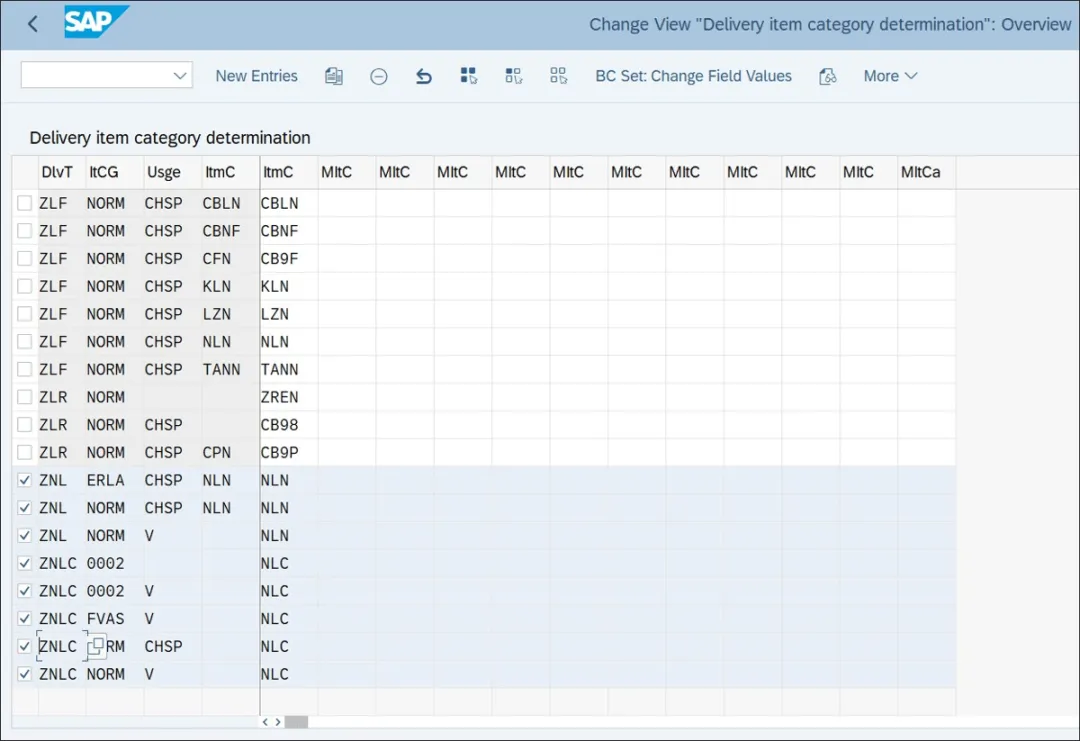Click BC Set: Change Field Values

(x=693, y=76)
